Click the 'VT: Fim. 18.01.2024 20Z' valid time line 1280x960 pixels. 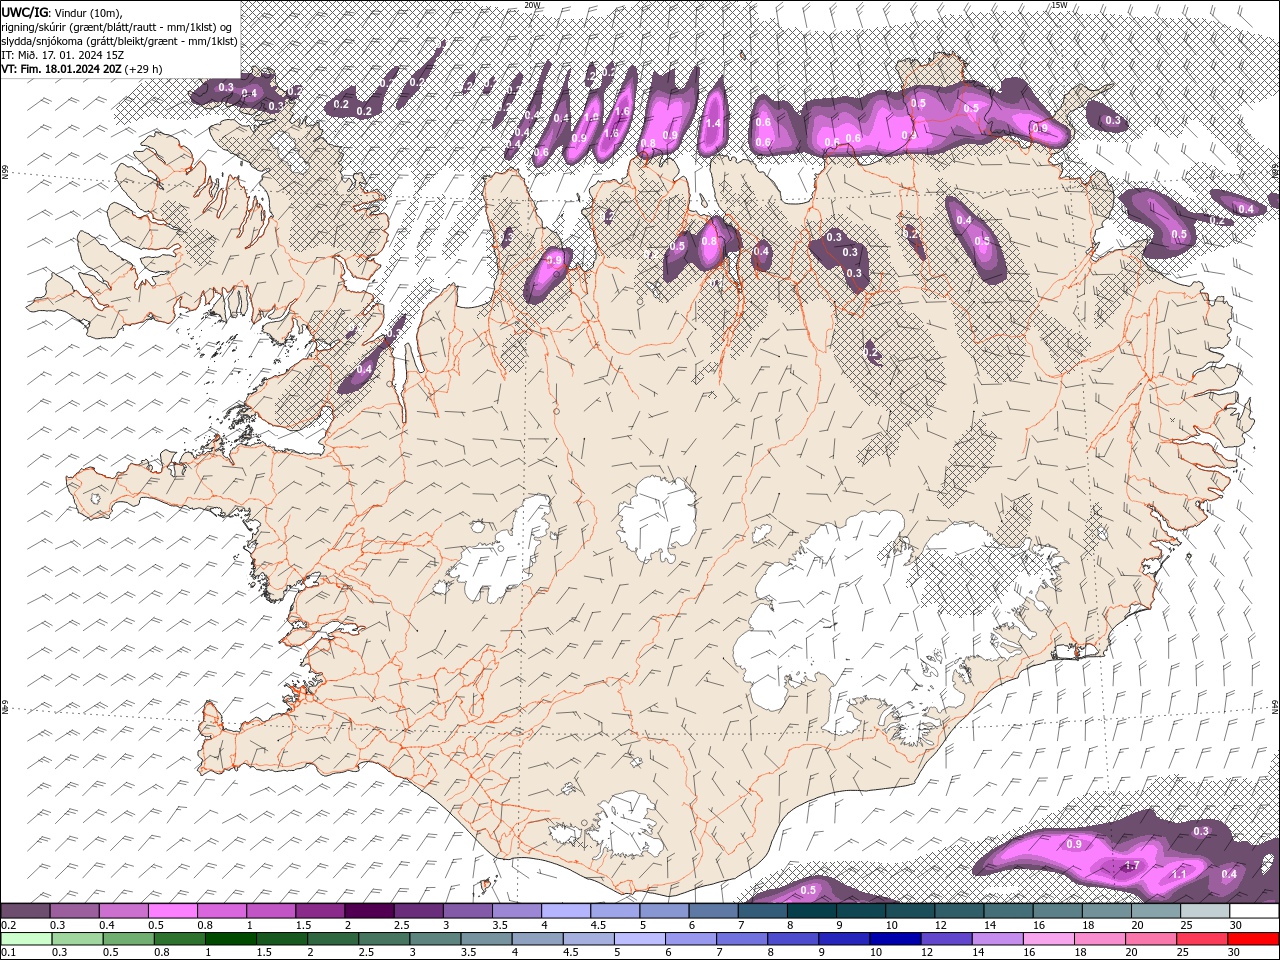pos(82,69)
